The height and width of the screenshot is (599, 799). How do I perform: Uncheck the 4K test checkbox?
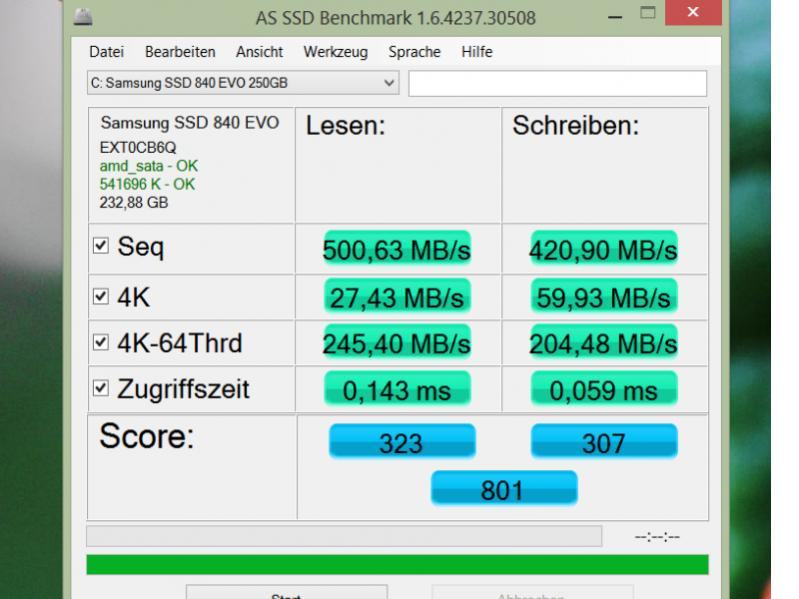(x=101, y=296)
